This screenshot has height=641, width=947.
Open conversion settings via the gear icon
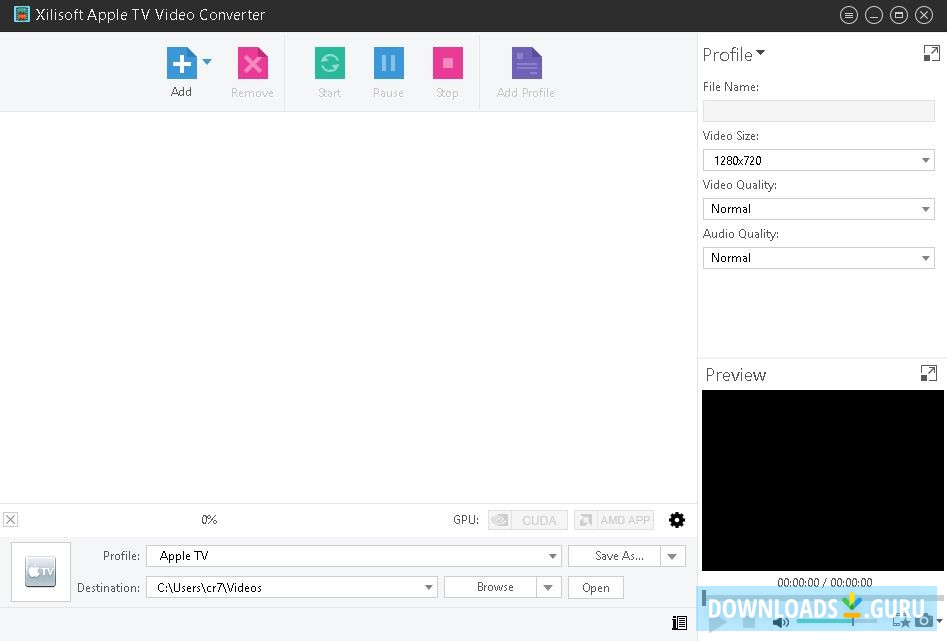click(677, 519)
